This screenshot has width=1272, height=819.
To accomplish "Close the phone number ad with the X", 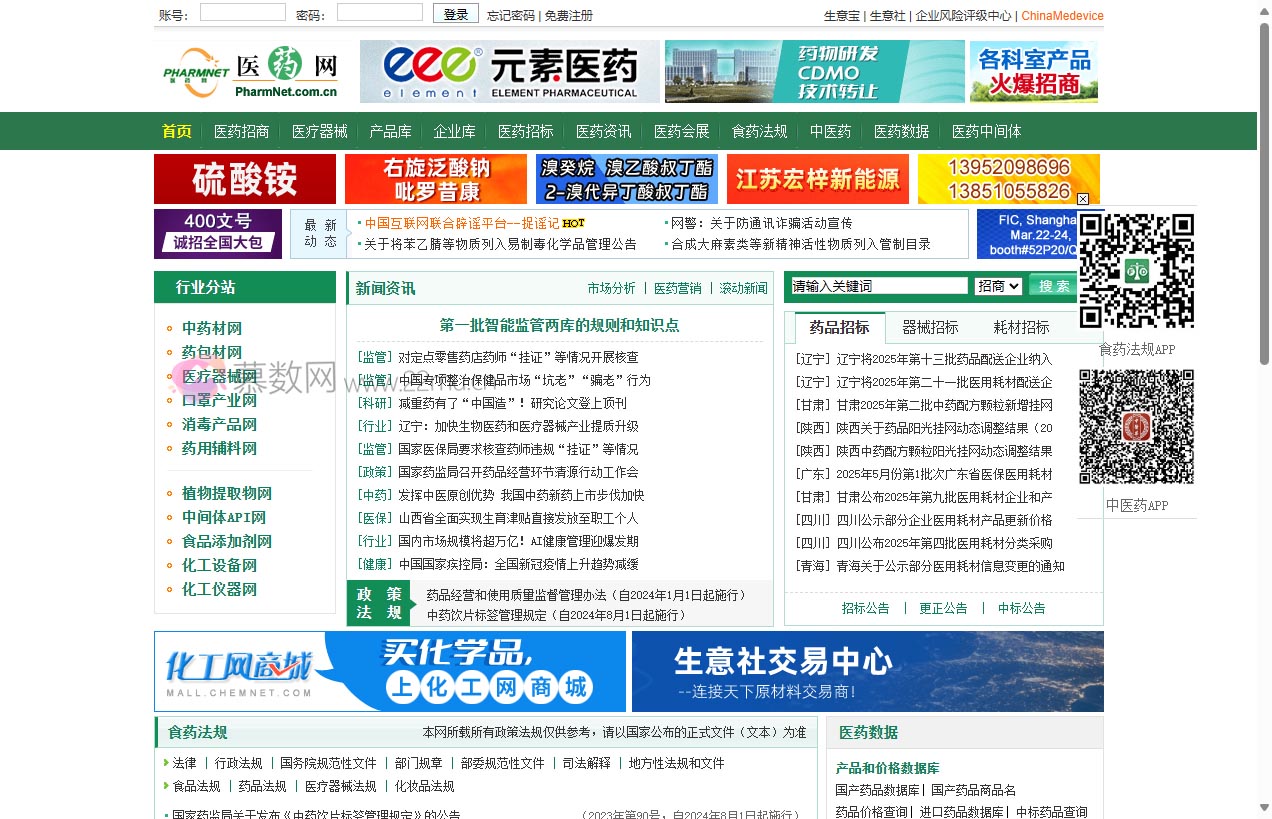I will [1082, 199].
